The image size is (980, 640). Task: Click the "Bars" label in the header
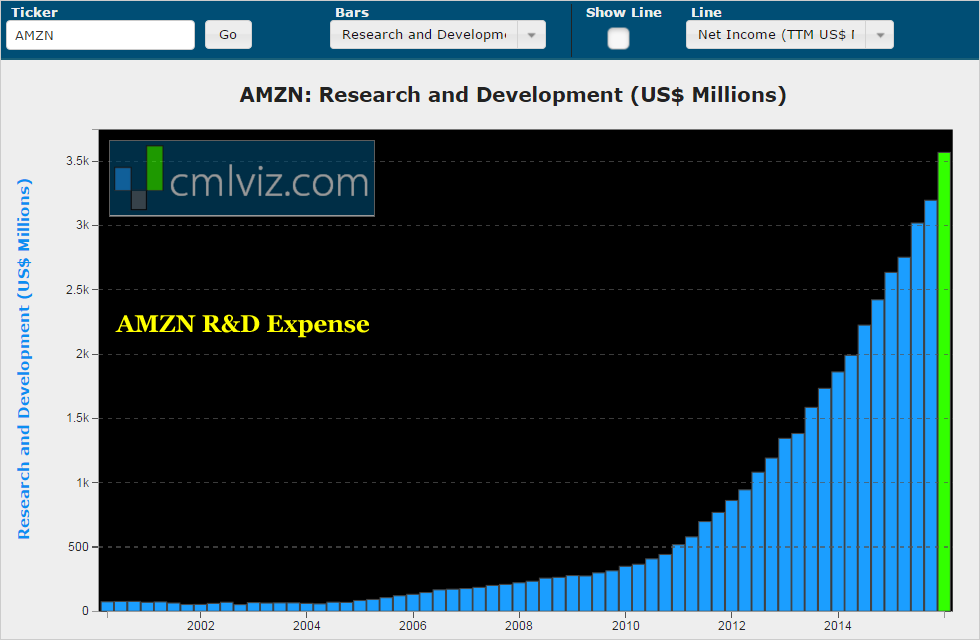coord(352,12)
